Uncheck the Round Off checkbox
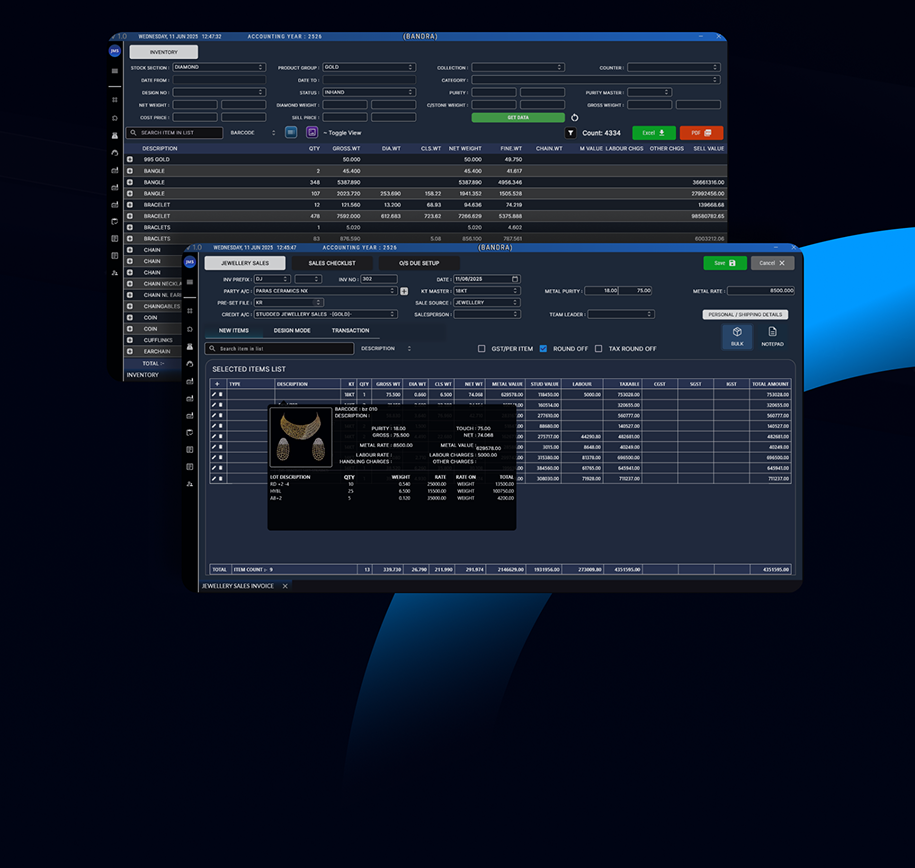 pos(543,348)
